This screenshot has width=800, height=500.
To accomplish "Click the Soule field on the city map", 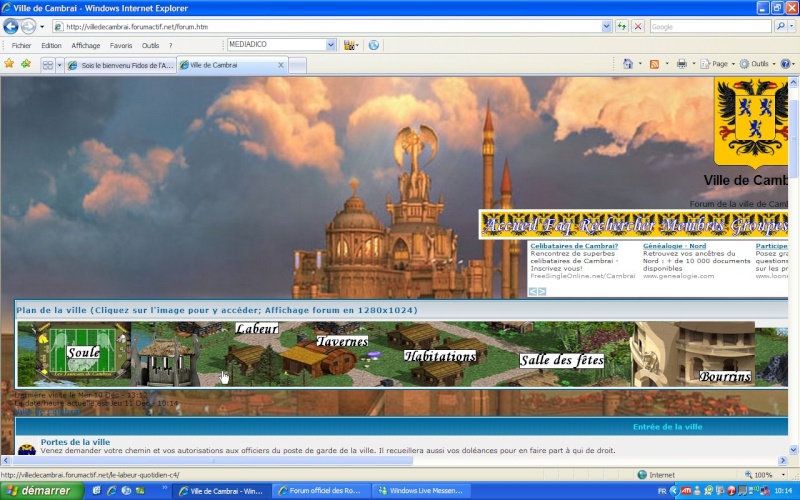I will coord(83,352).
